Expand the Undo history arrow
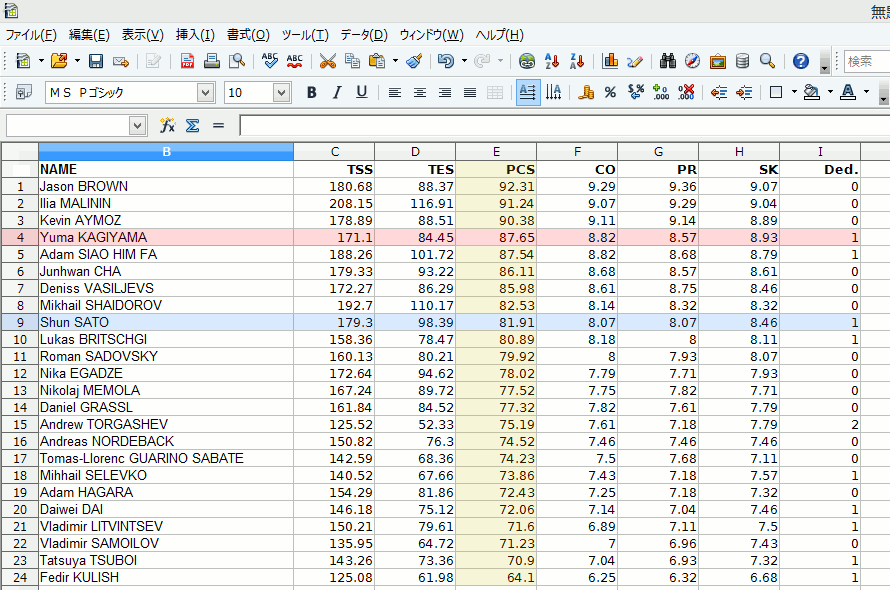The image size is (890, 590). [x=464, y=61]
